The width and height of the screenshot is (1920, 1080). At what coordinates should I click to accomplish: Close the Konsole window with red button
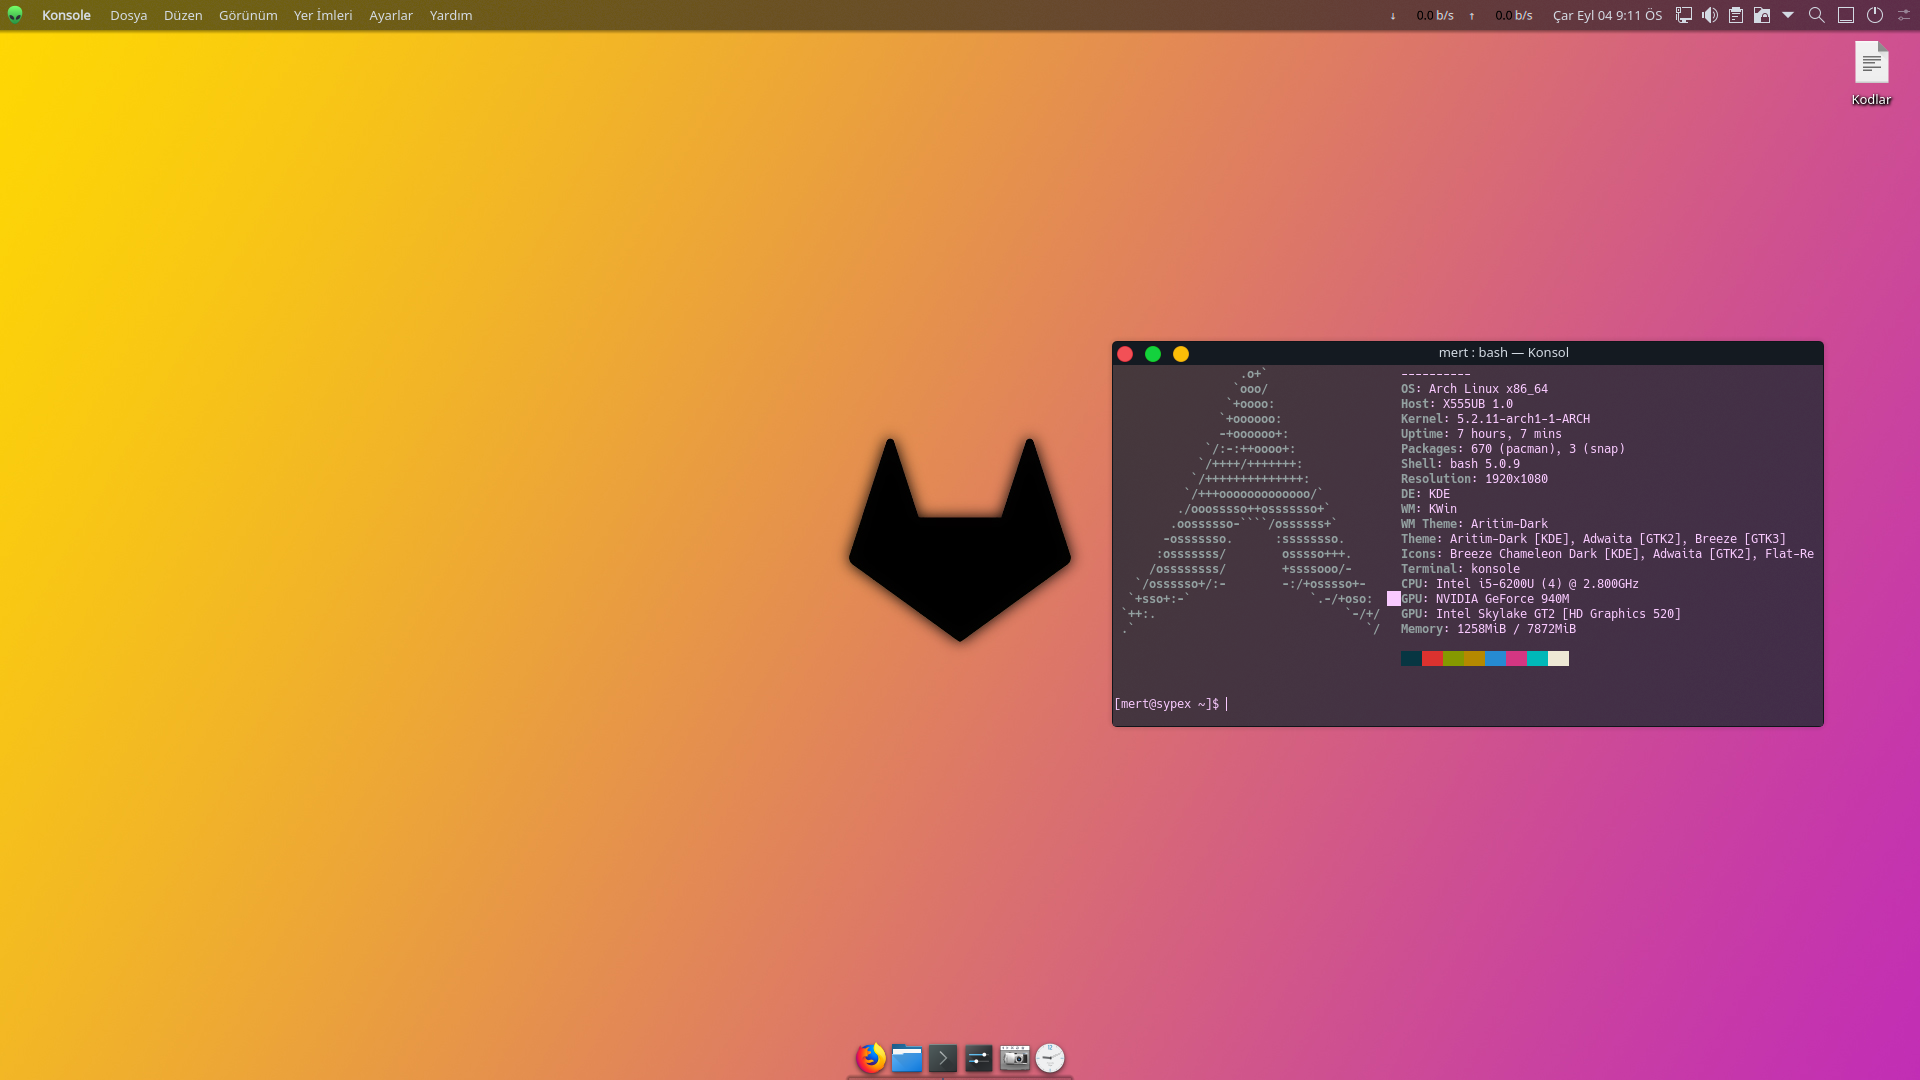[x=1125, y=354]
